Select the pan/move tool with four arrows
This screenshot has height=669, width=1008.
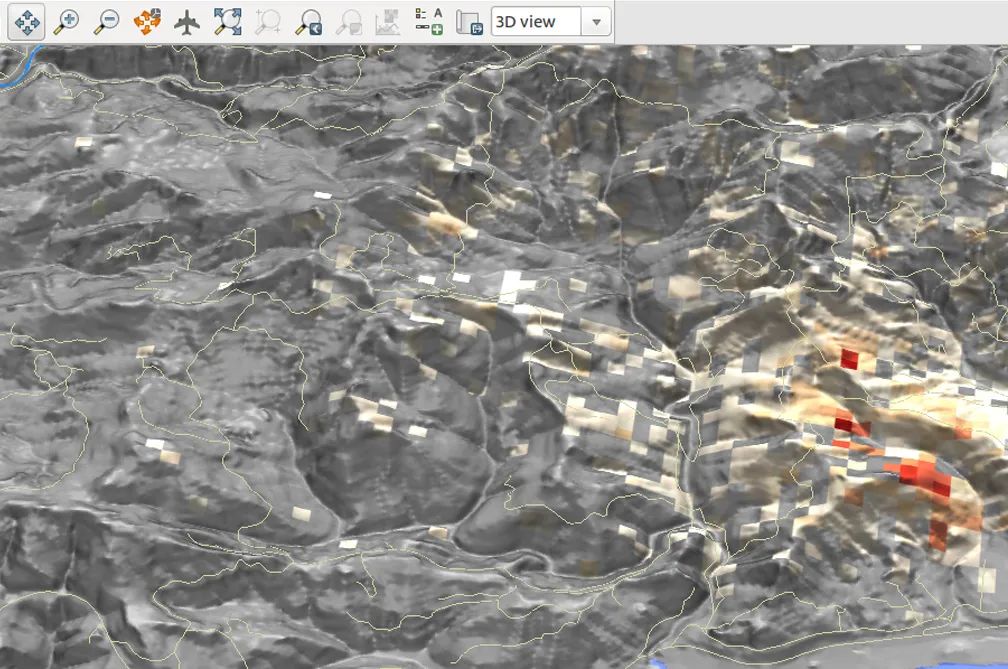pyautogui.click(x=25, y=22)
